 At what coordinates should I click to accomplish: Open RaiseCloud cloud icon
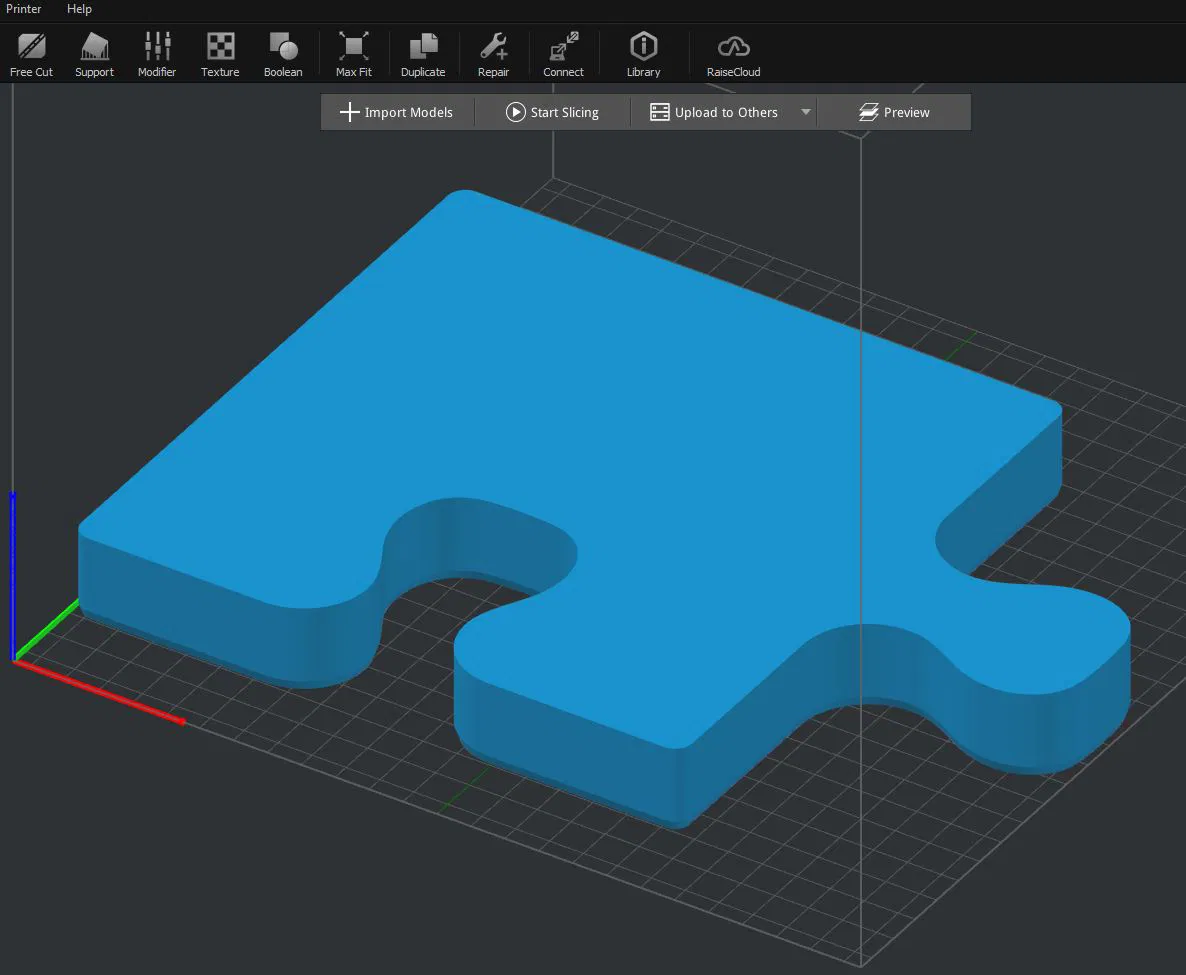coord(734,47)
